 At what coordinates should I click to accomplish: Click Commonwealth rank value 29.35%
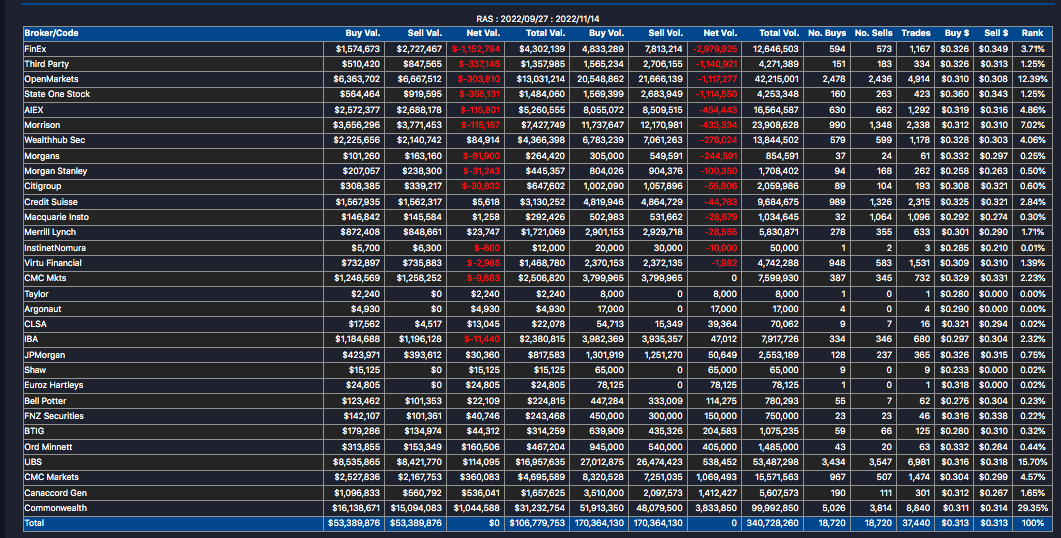click(x=1033, y=508)
